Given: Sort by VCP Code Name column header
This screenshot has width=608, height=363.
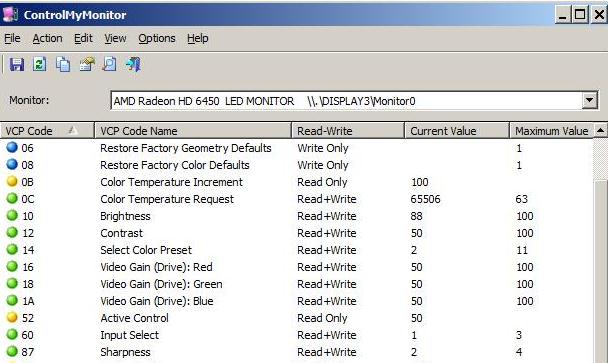Looking at the screenshot, I should 193,131.
